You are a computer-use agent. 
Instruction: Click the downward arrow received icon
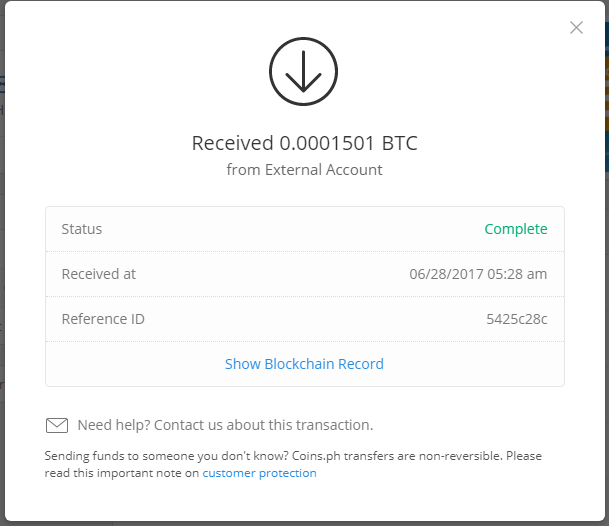303,71
